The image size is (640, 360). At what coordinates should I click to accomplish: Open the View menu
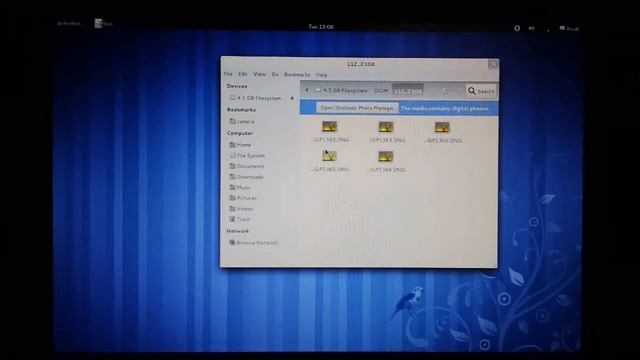tap(260, 74)
